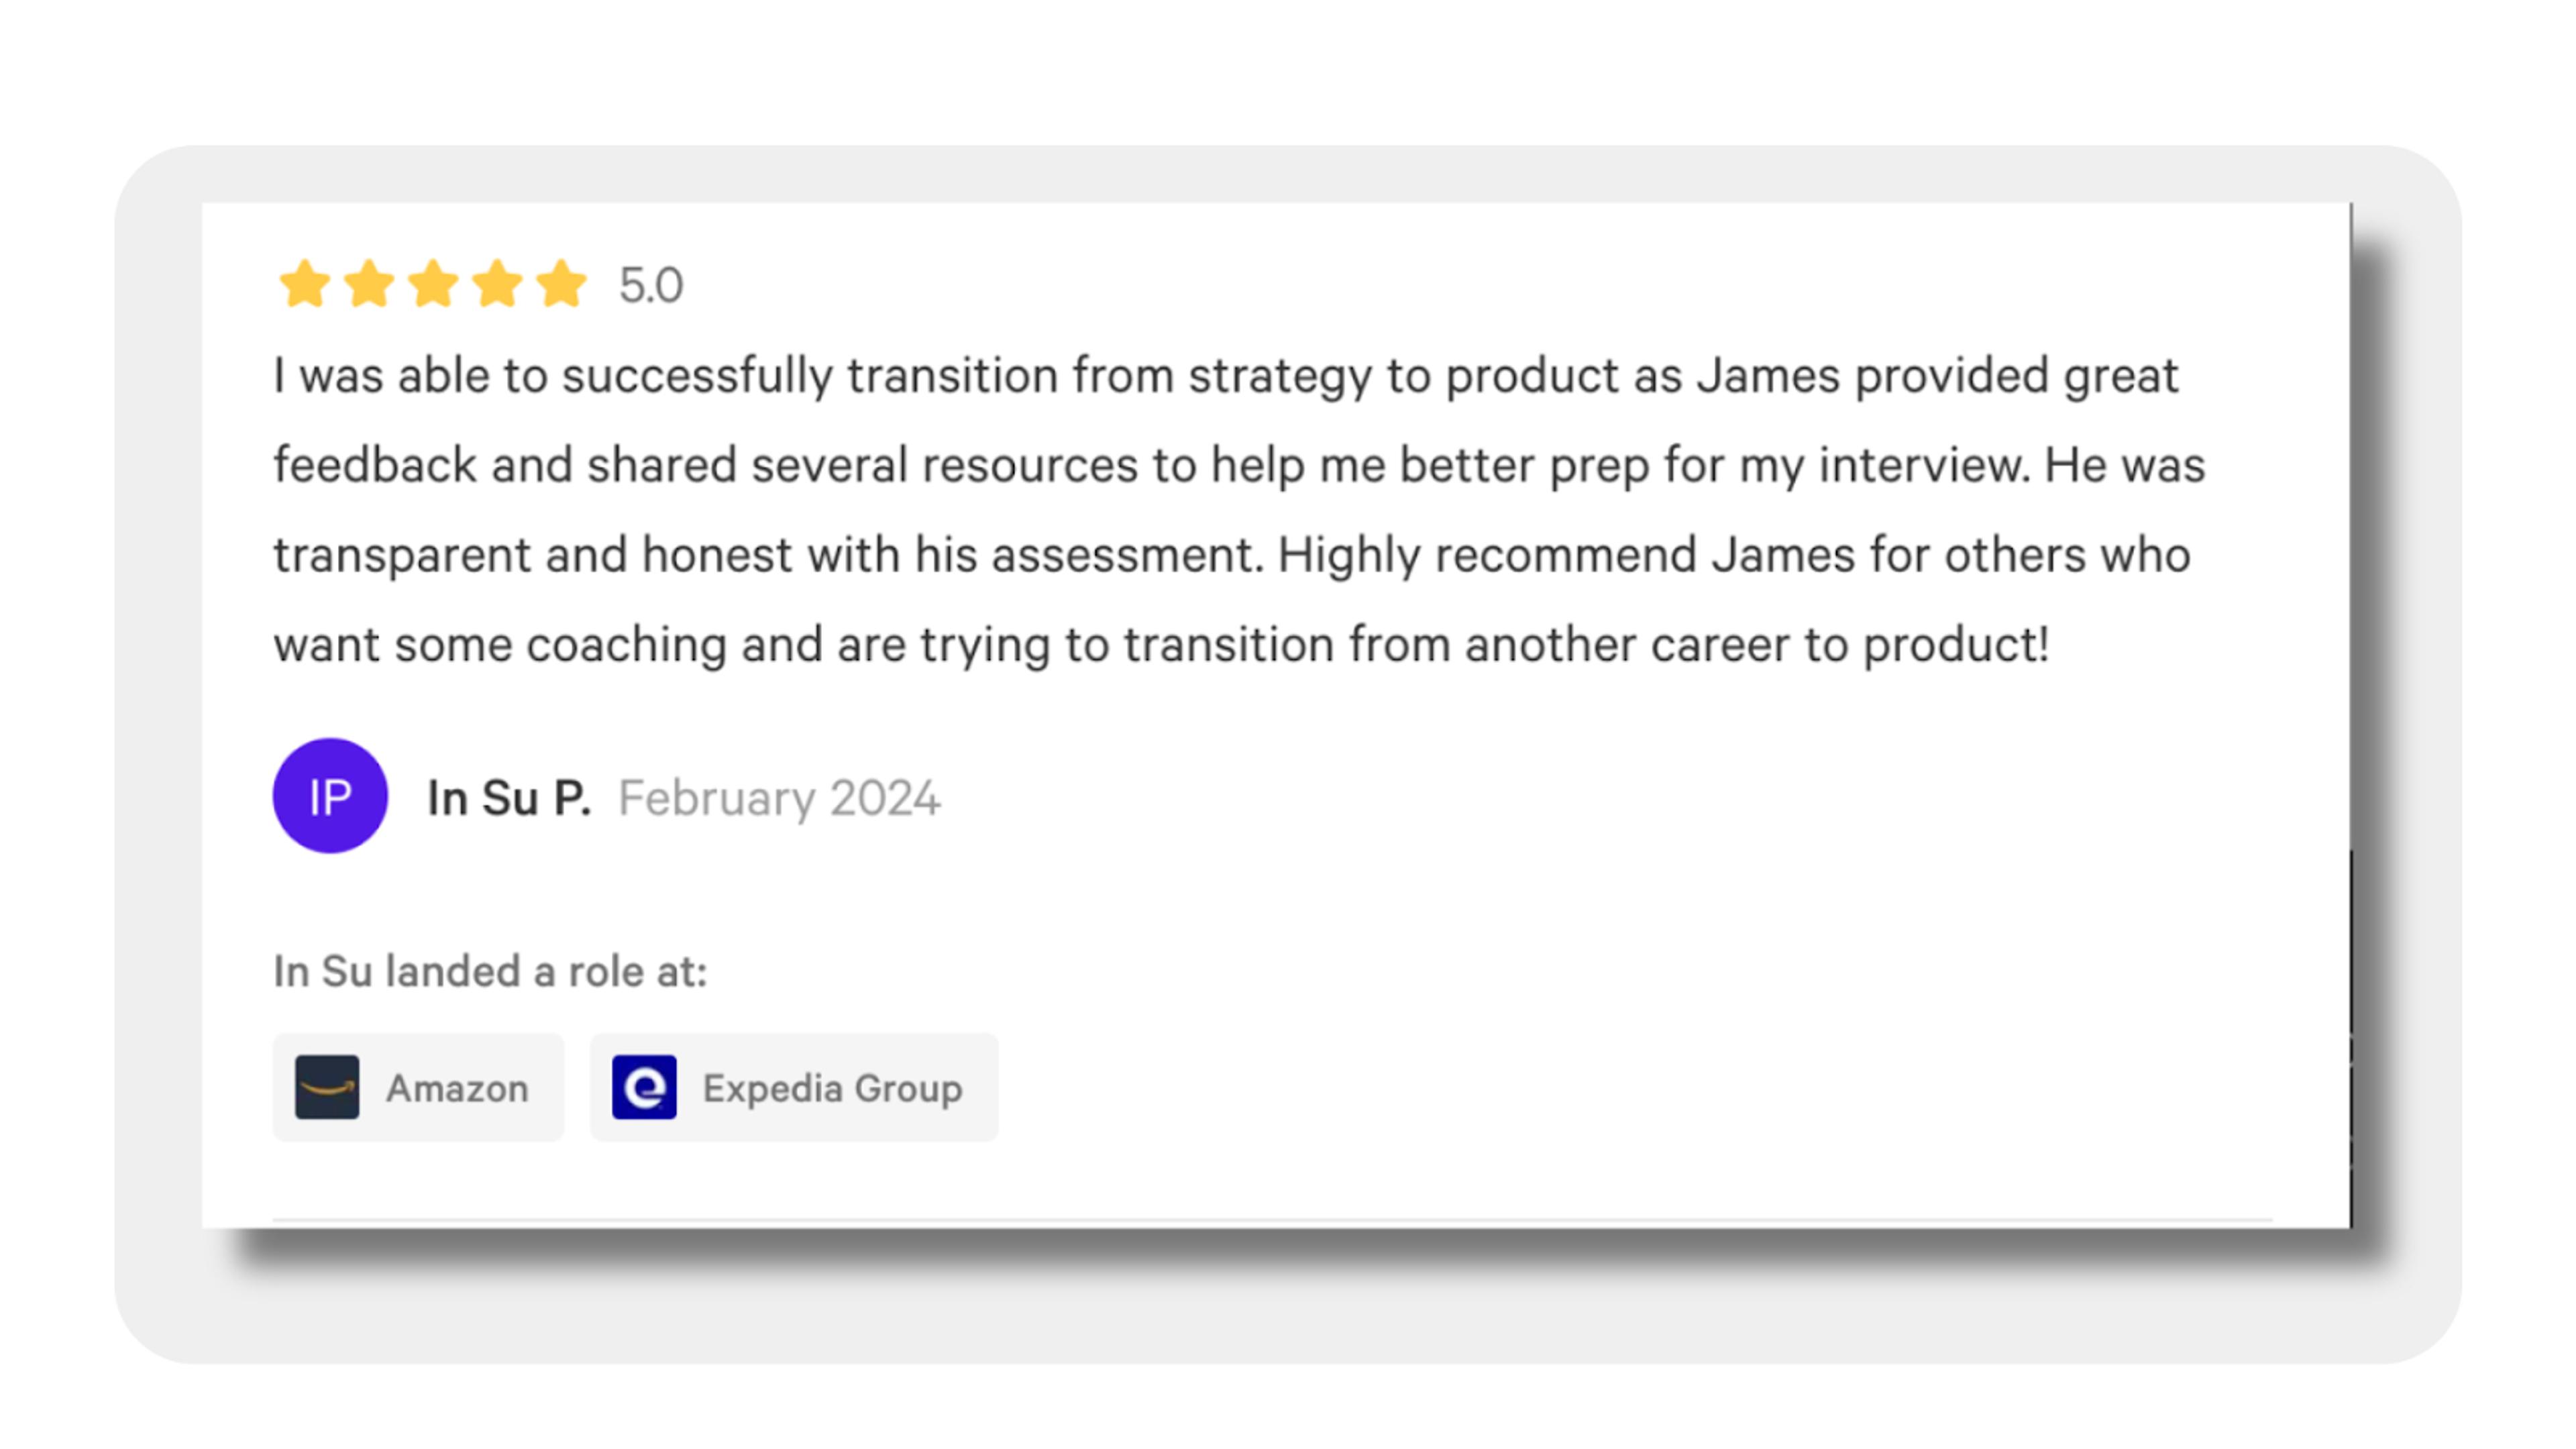Click the purple IP avatar circle
Screen dimensions: 2576x1449
point(330,796)
